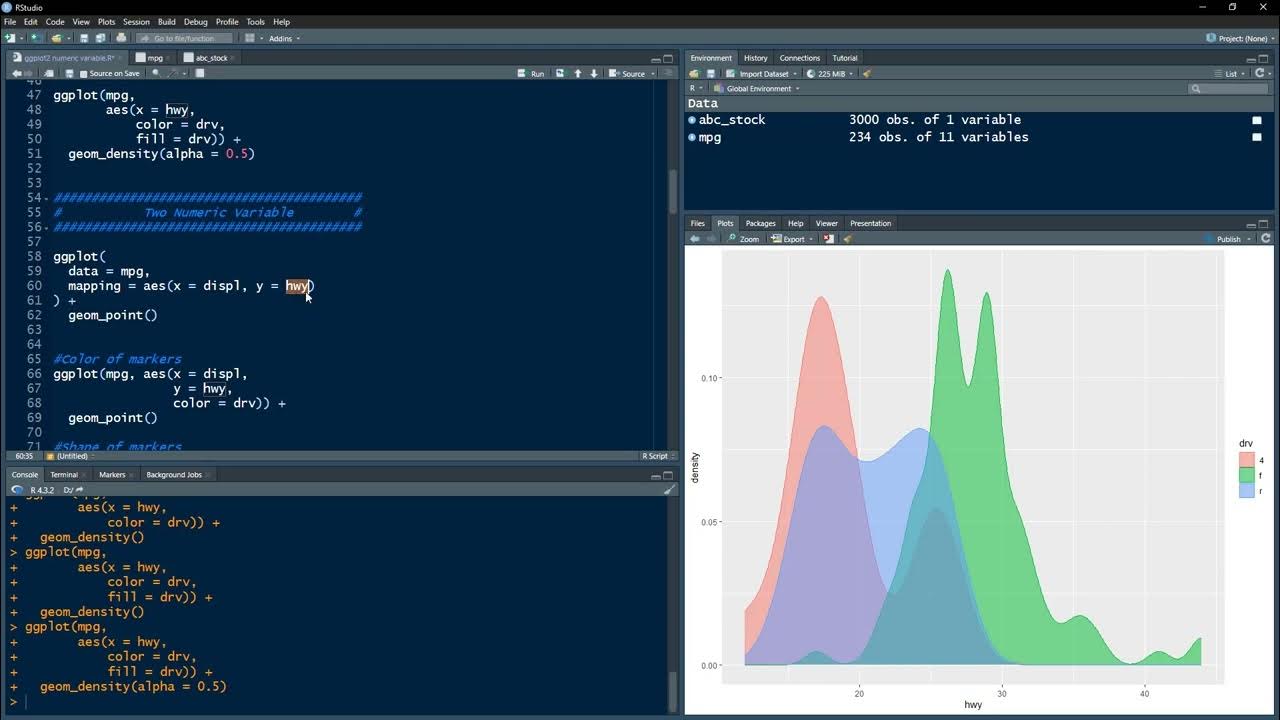Click the console vertical scrollbar
1280x720 pixels.
[672, 689]
